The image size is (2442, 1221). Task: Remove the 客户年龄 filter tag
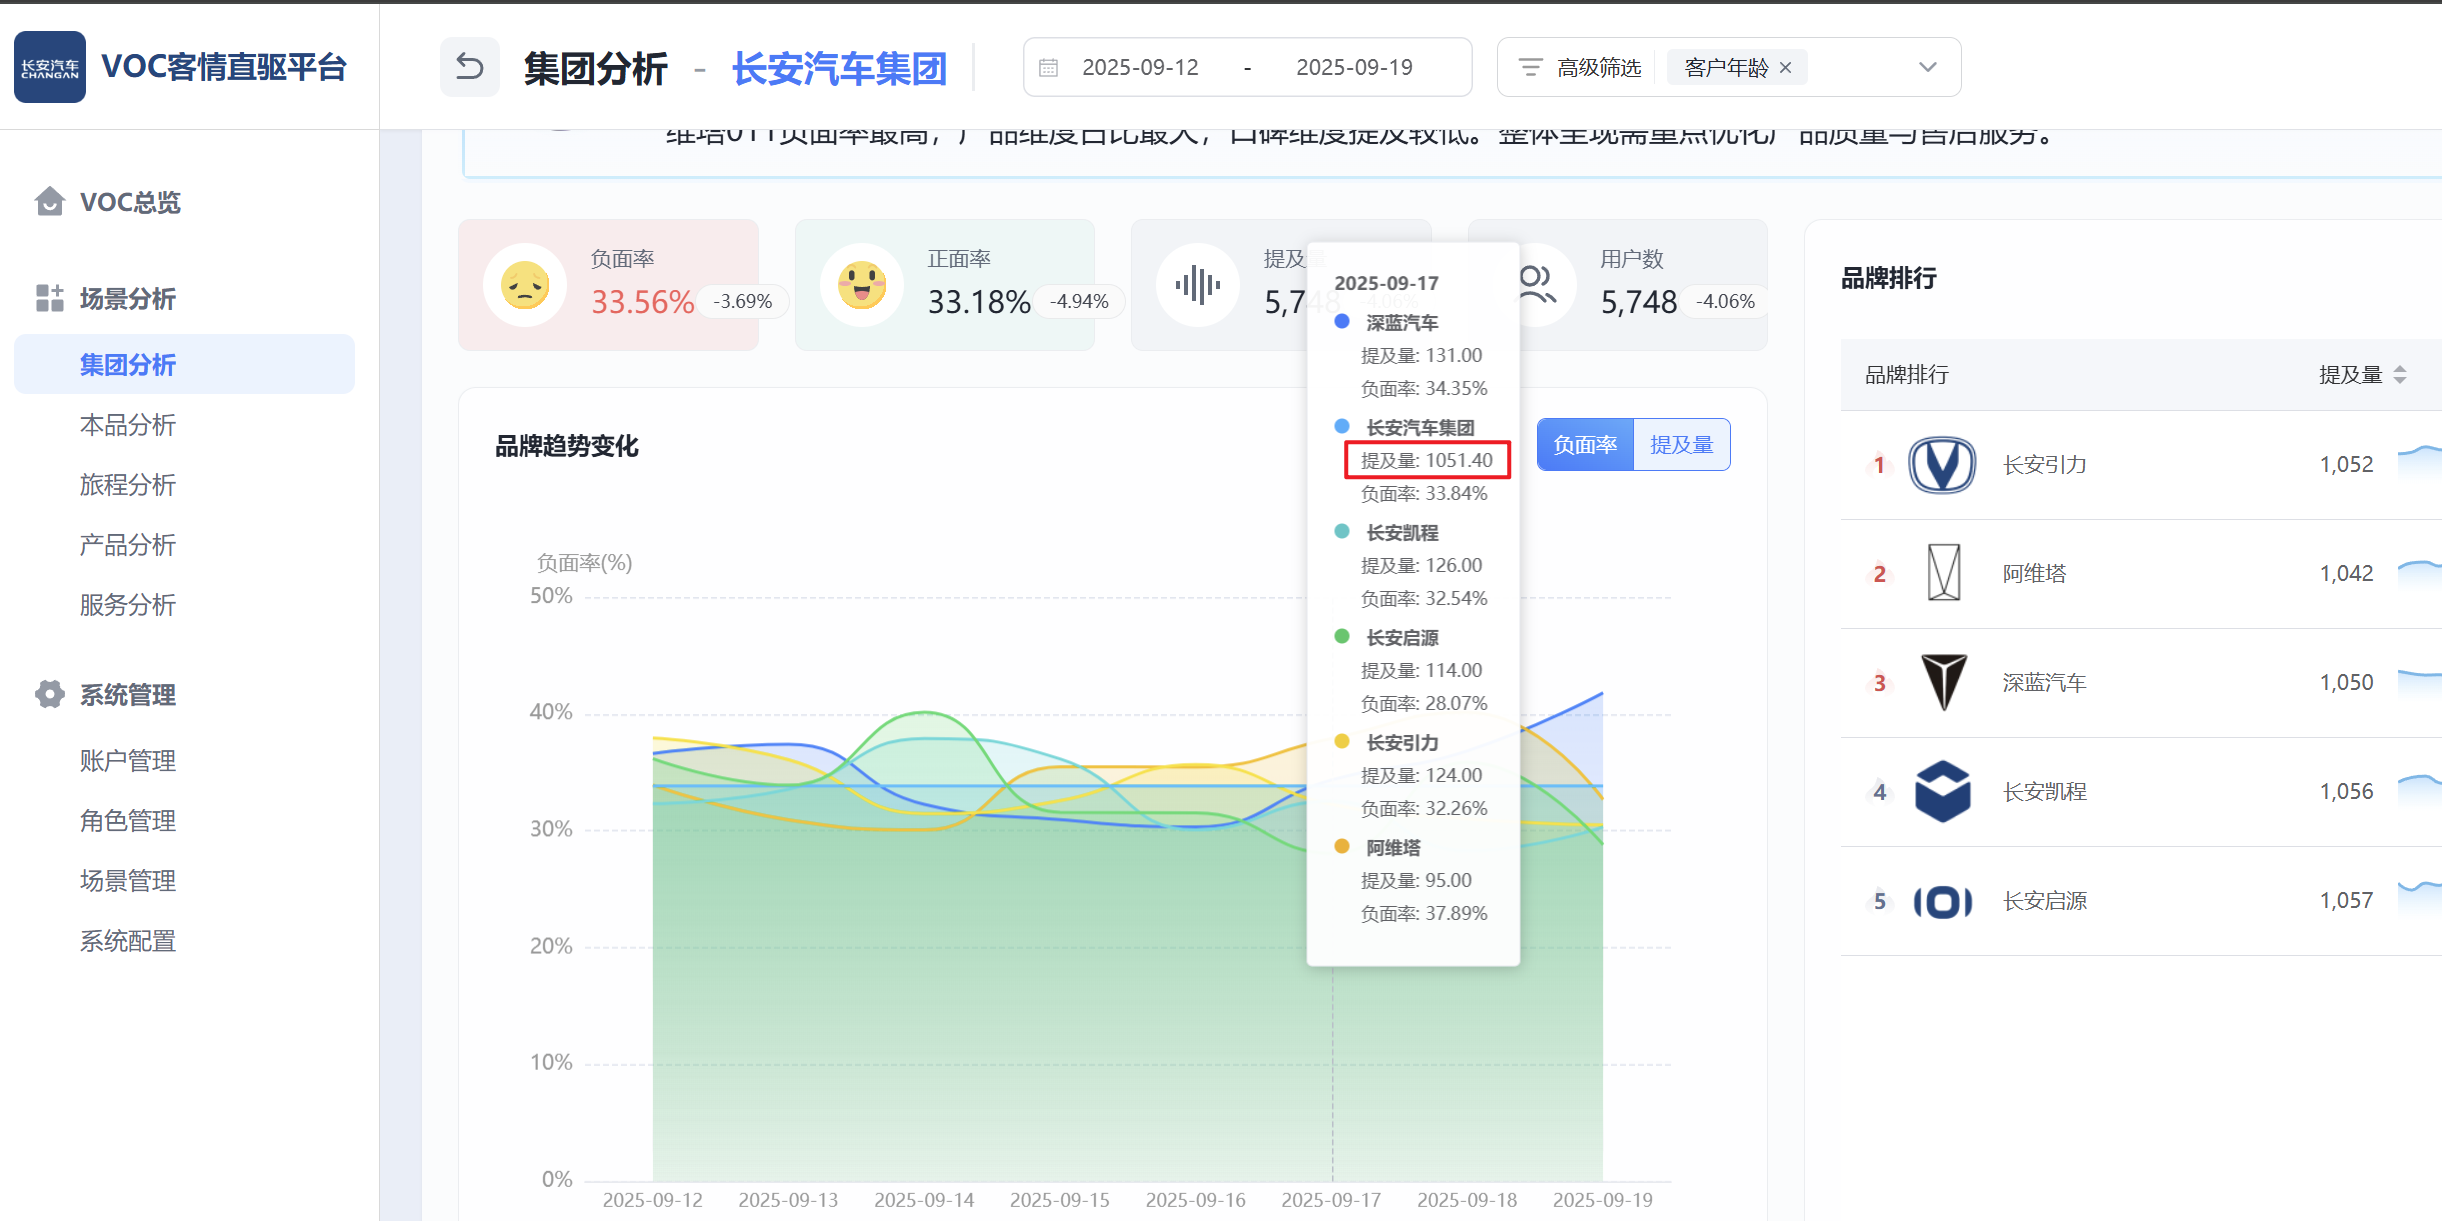[x=1786, y=67]
